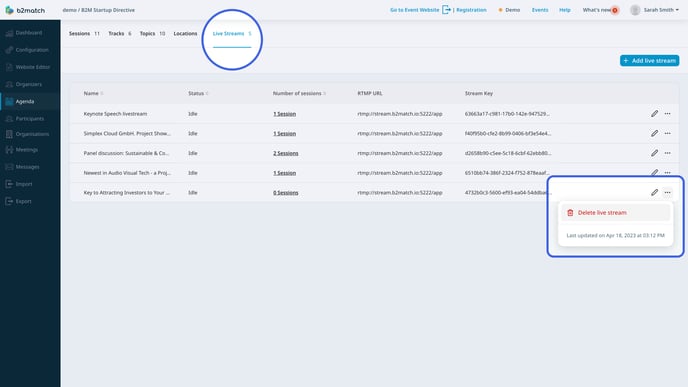Select the Live Streams tab
Image resolution: width=688 pixels, height=387 pixels.
click(x=232, y=33)
